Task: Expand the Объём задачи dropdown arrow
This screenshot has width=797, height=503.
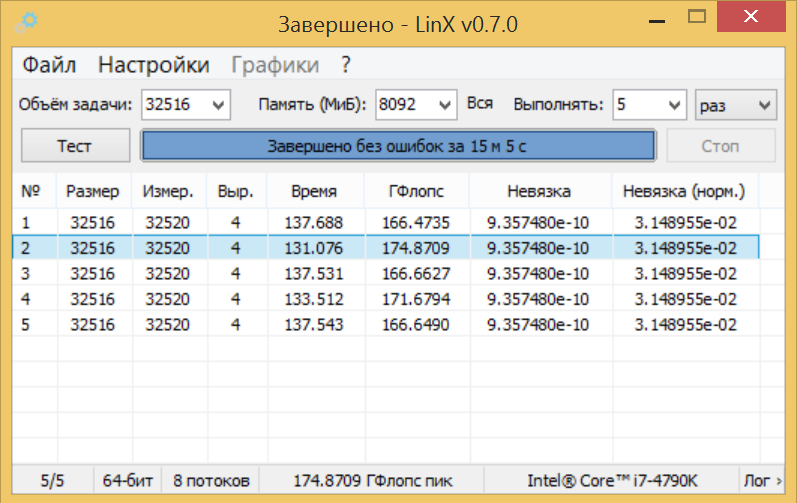Action: [219, 105]
